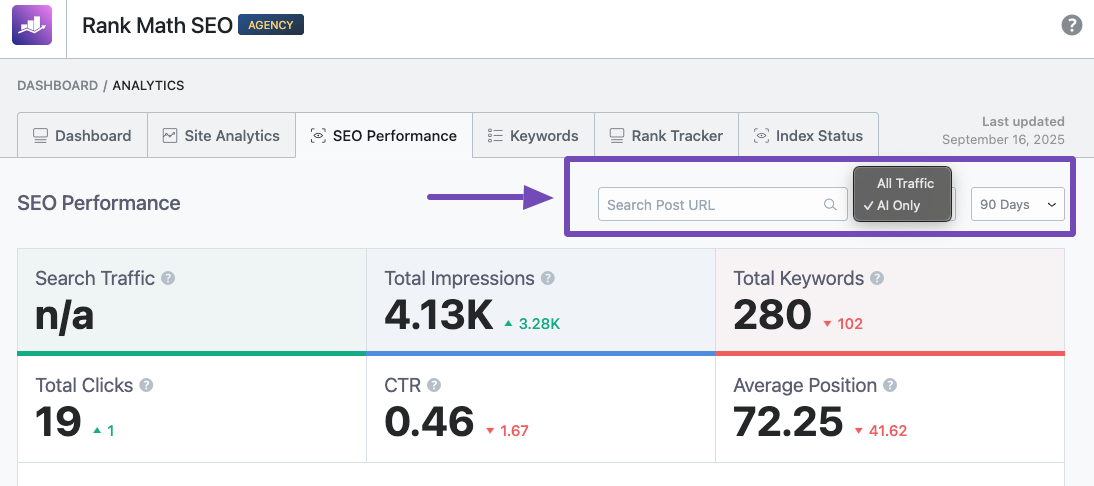Viewport: 1094px width, 486px height.
Task: Click the Total Impressions info icon
Action: tap(547, 278)
